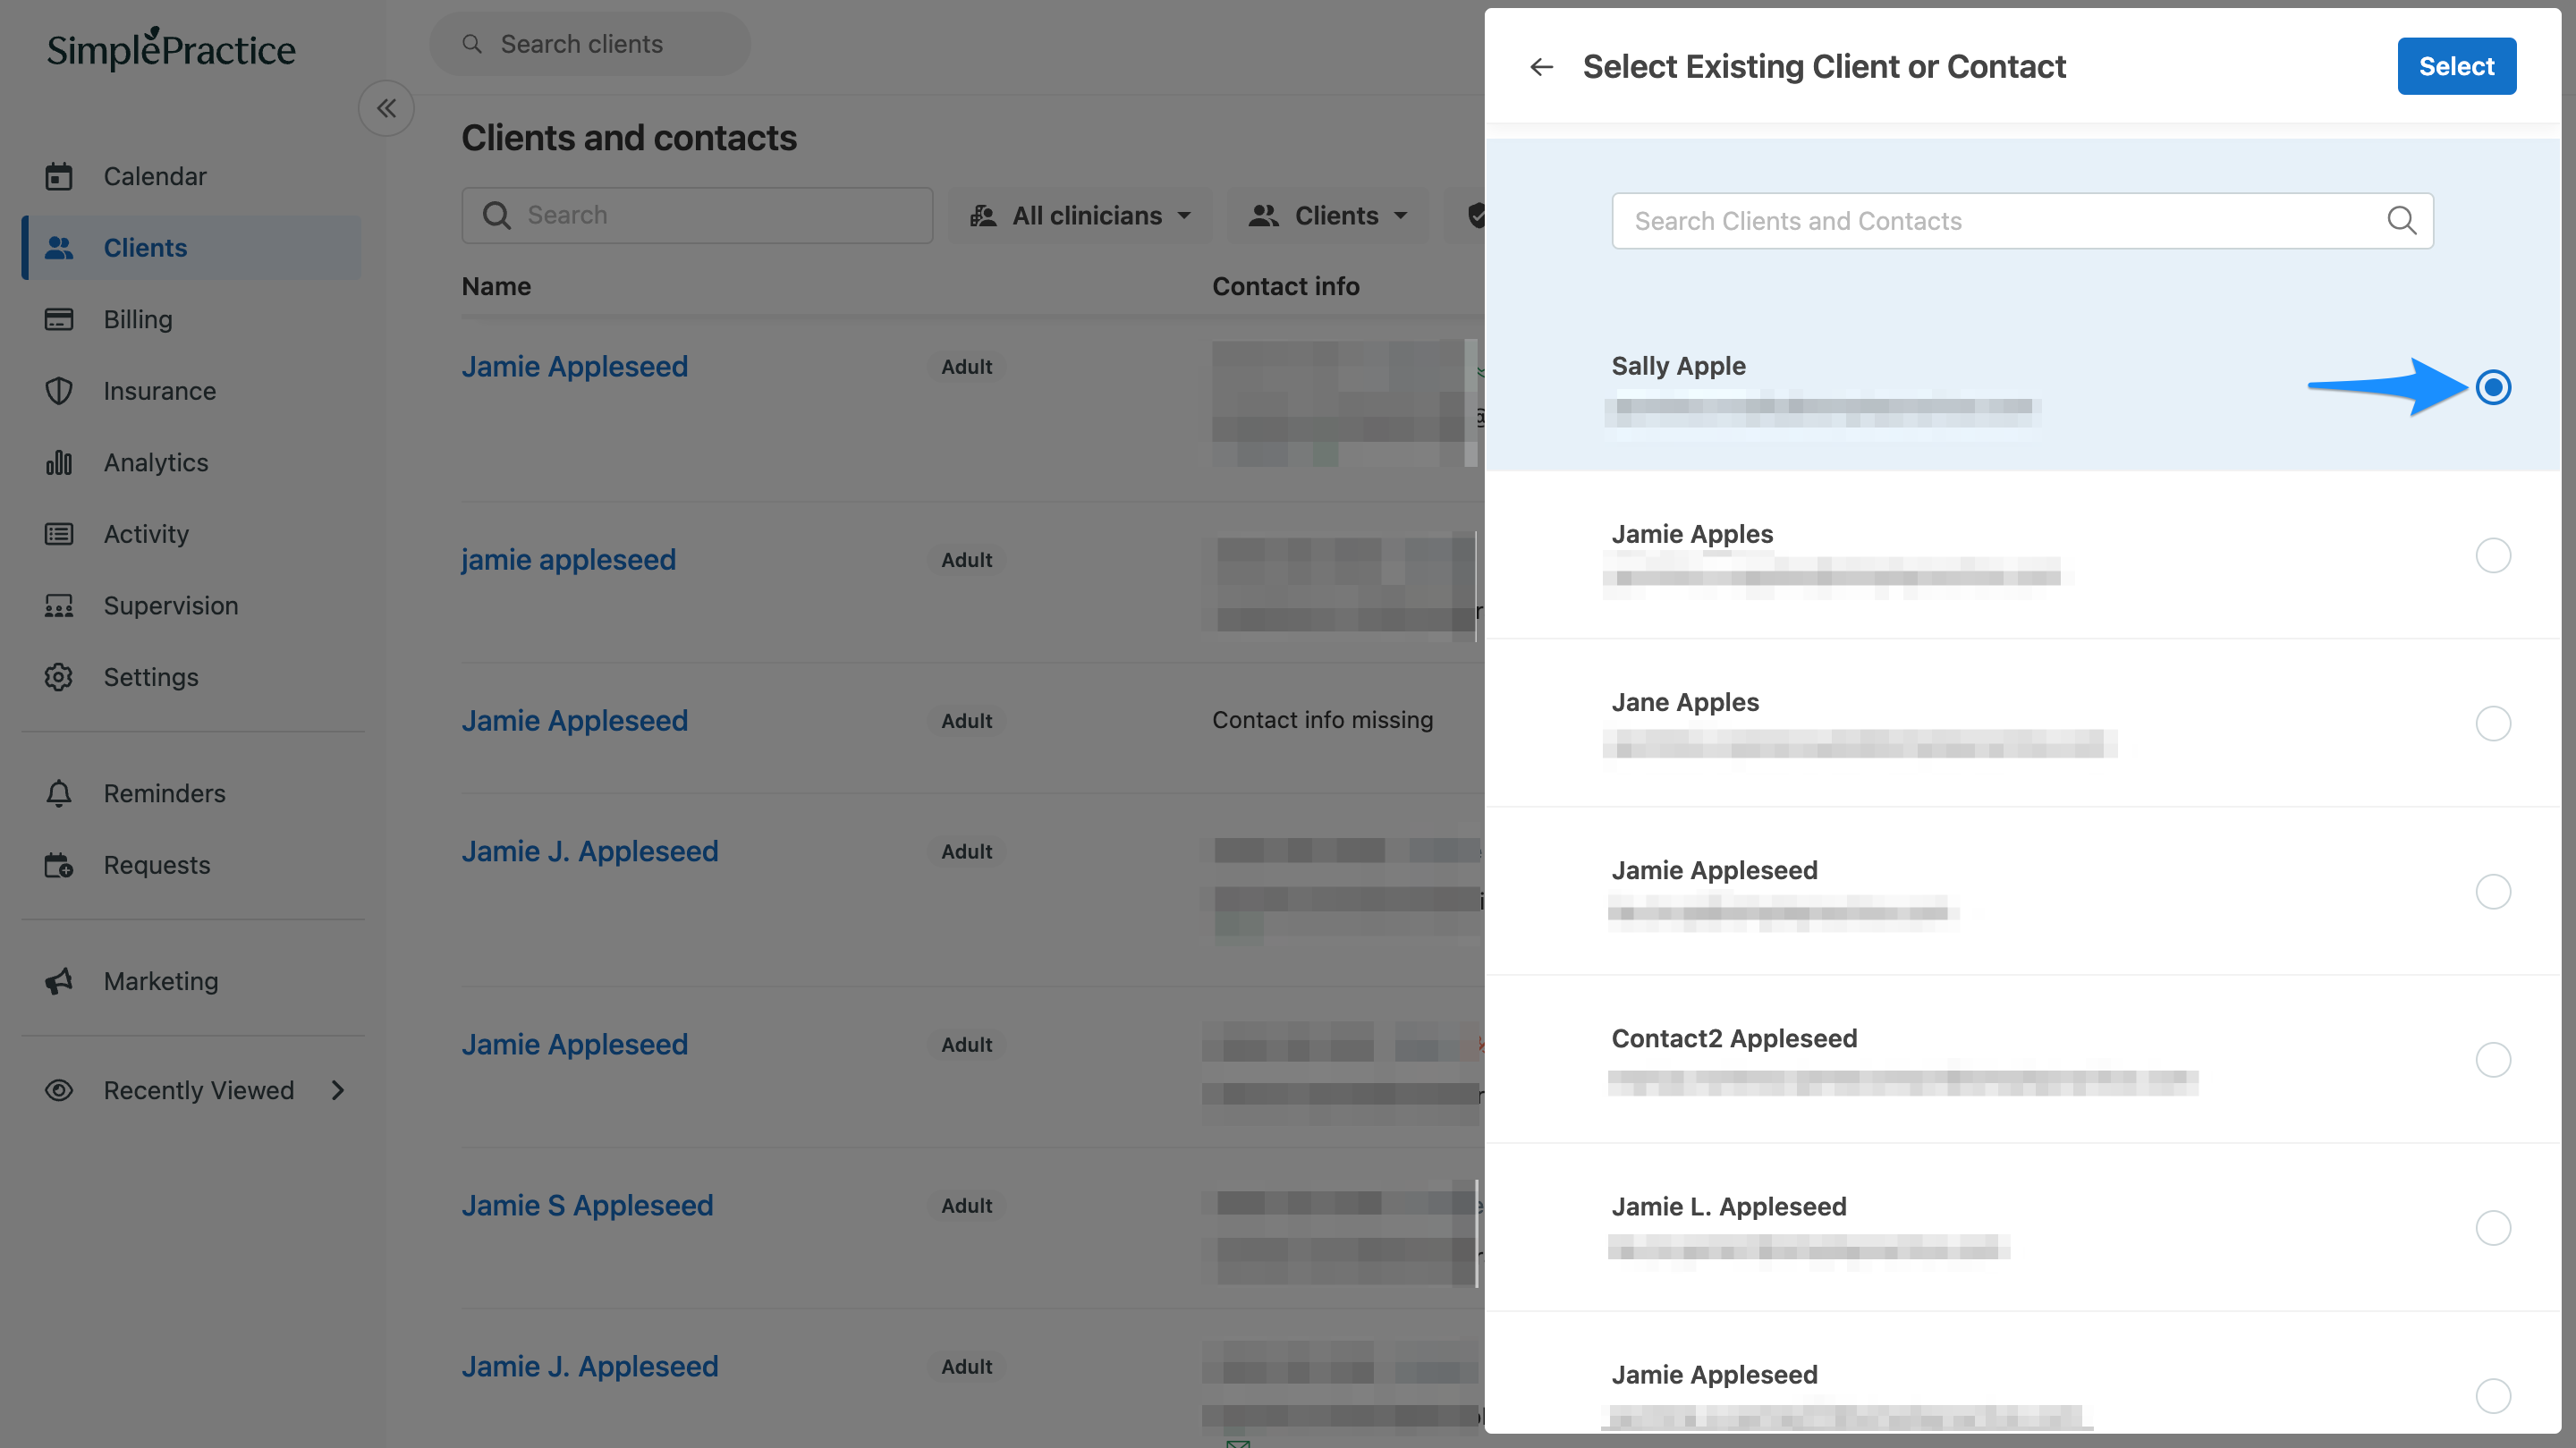Select the Contact2 Appleseed radio button

2494,1059
